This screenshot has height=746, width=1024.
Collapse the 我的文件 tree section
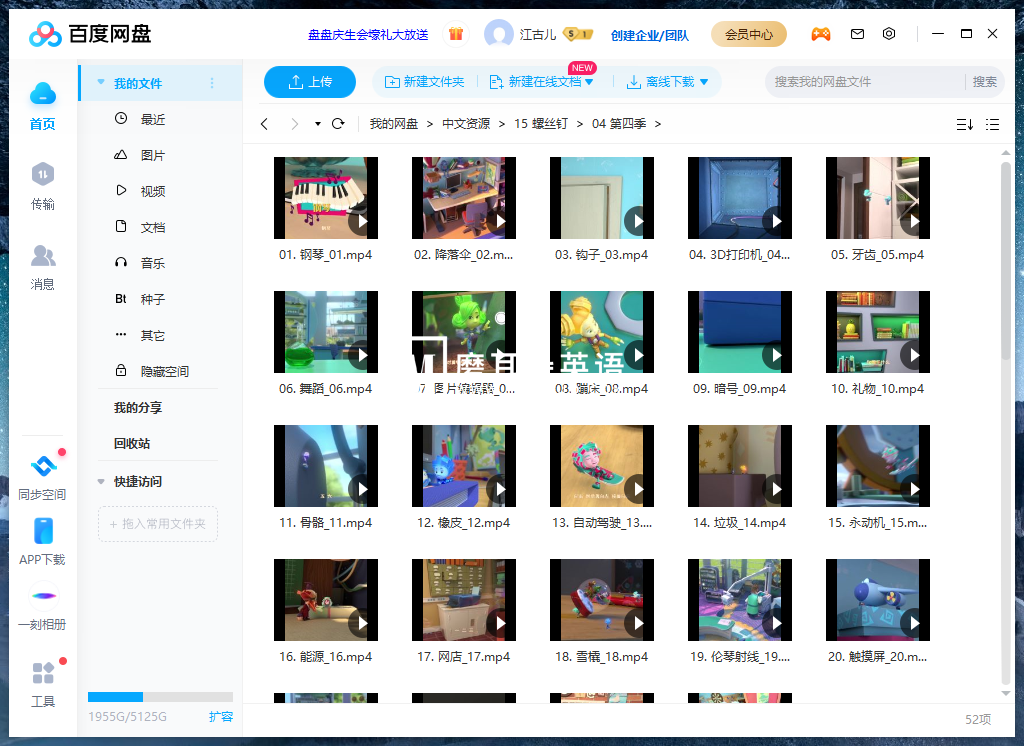(101, 83)
